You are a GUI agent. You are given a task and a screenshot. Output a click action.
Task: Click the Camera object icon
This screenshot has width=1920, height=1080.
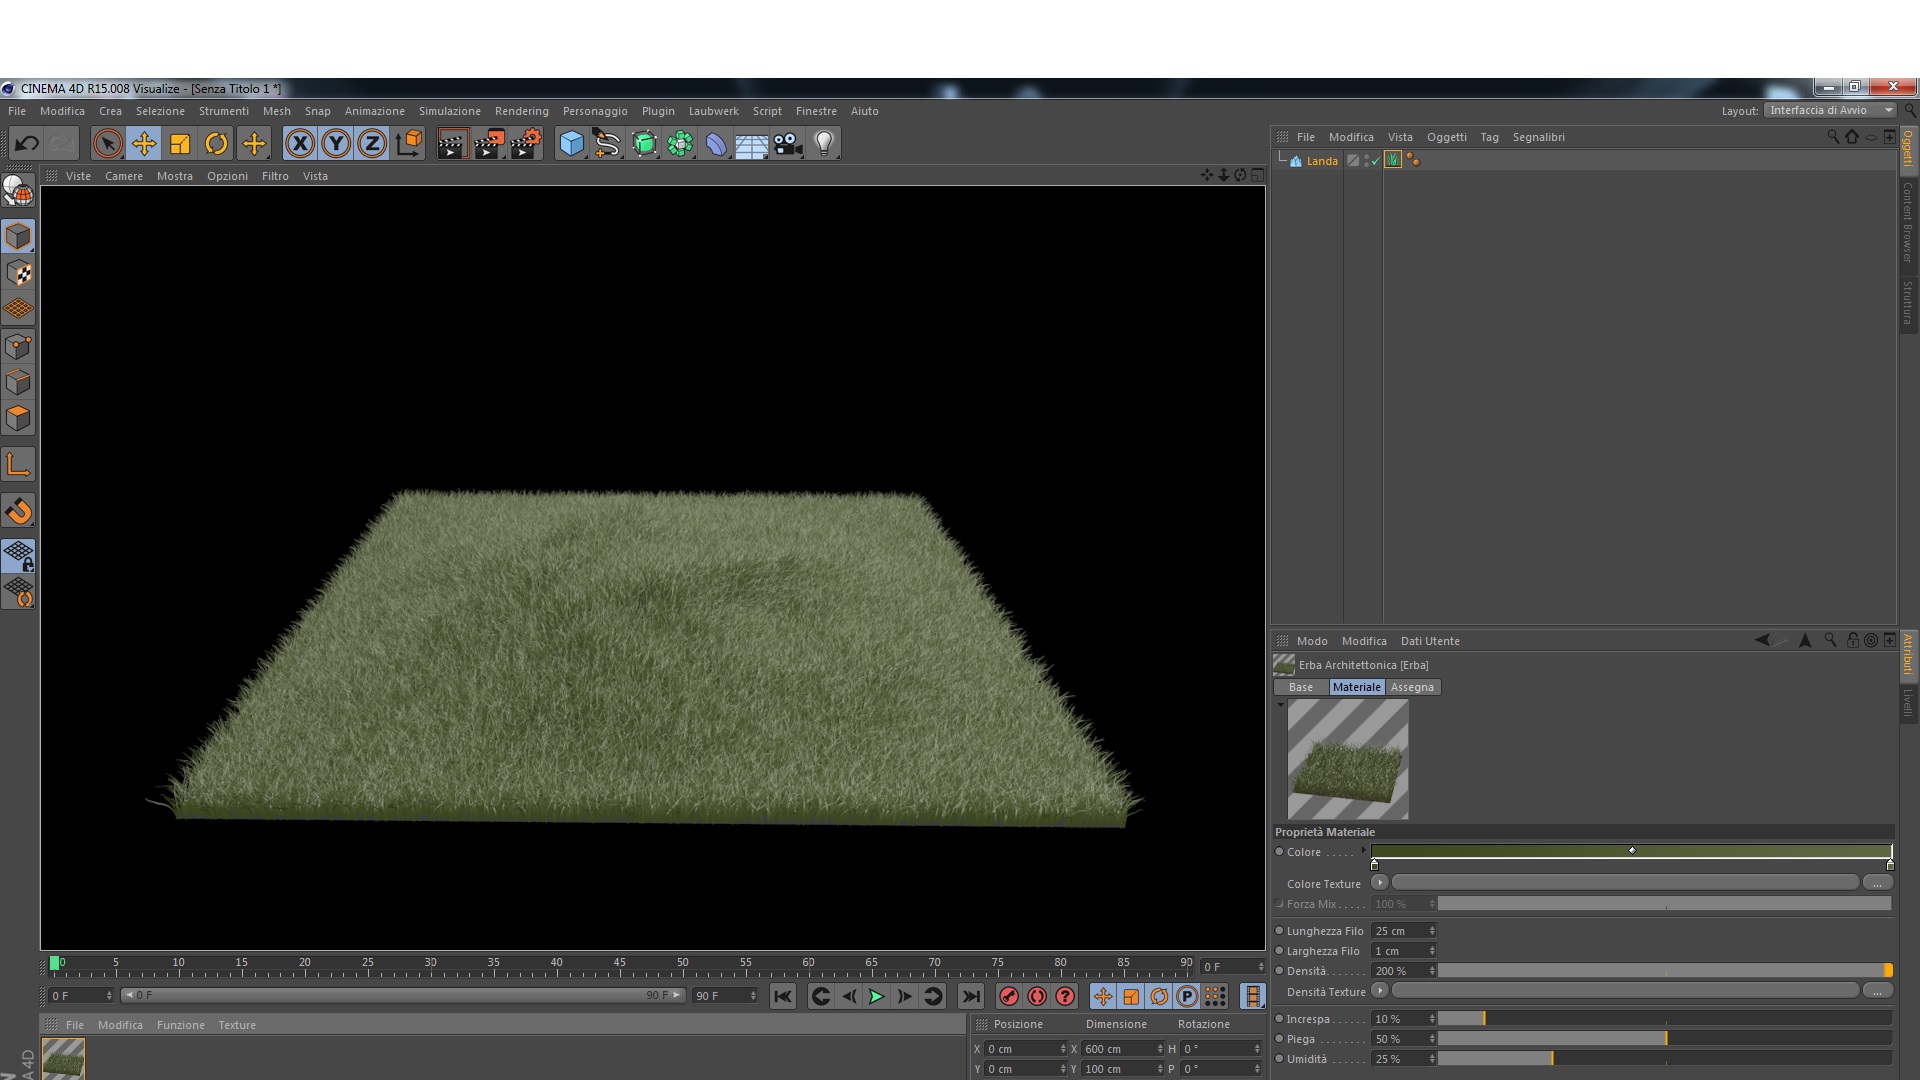click(788, 144)
